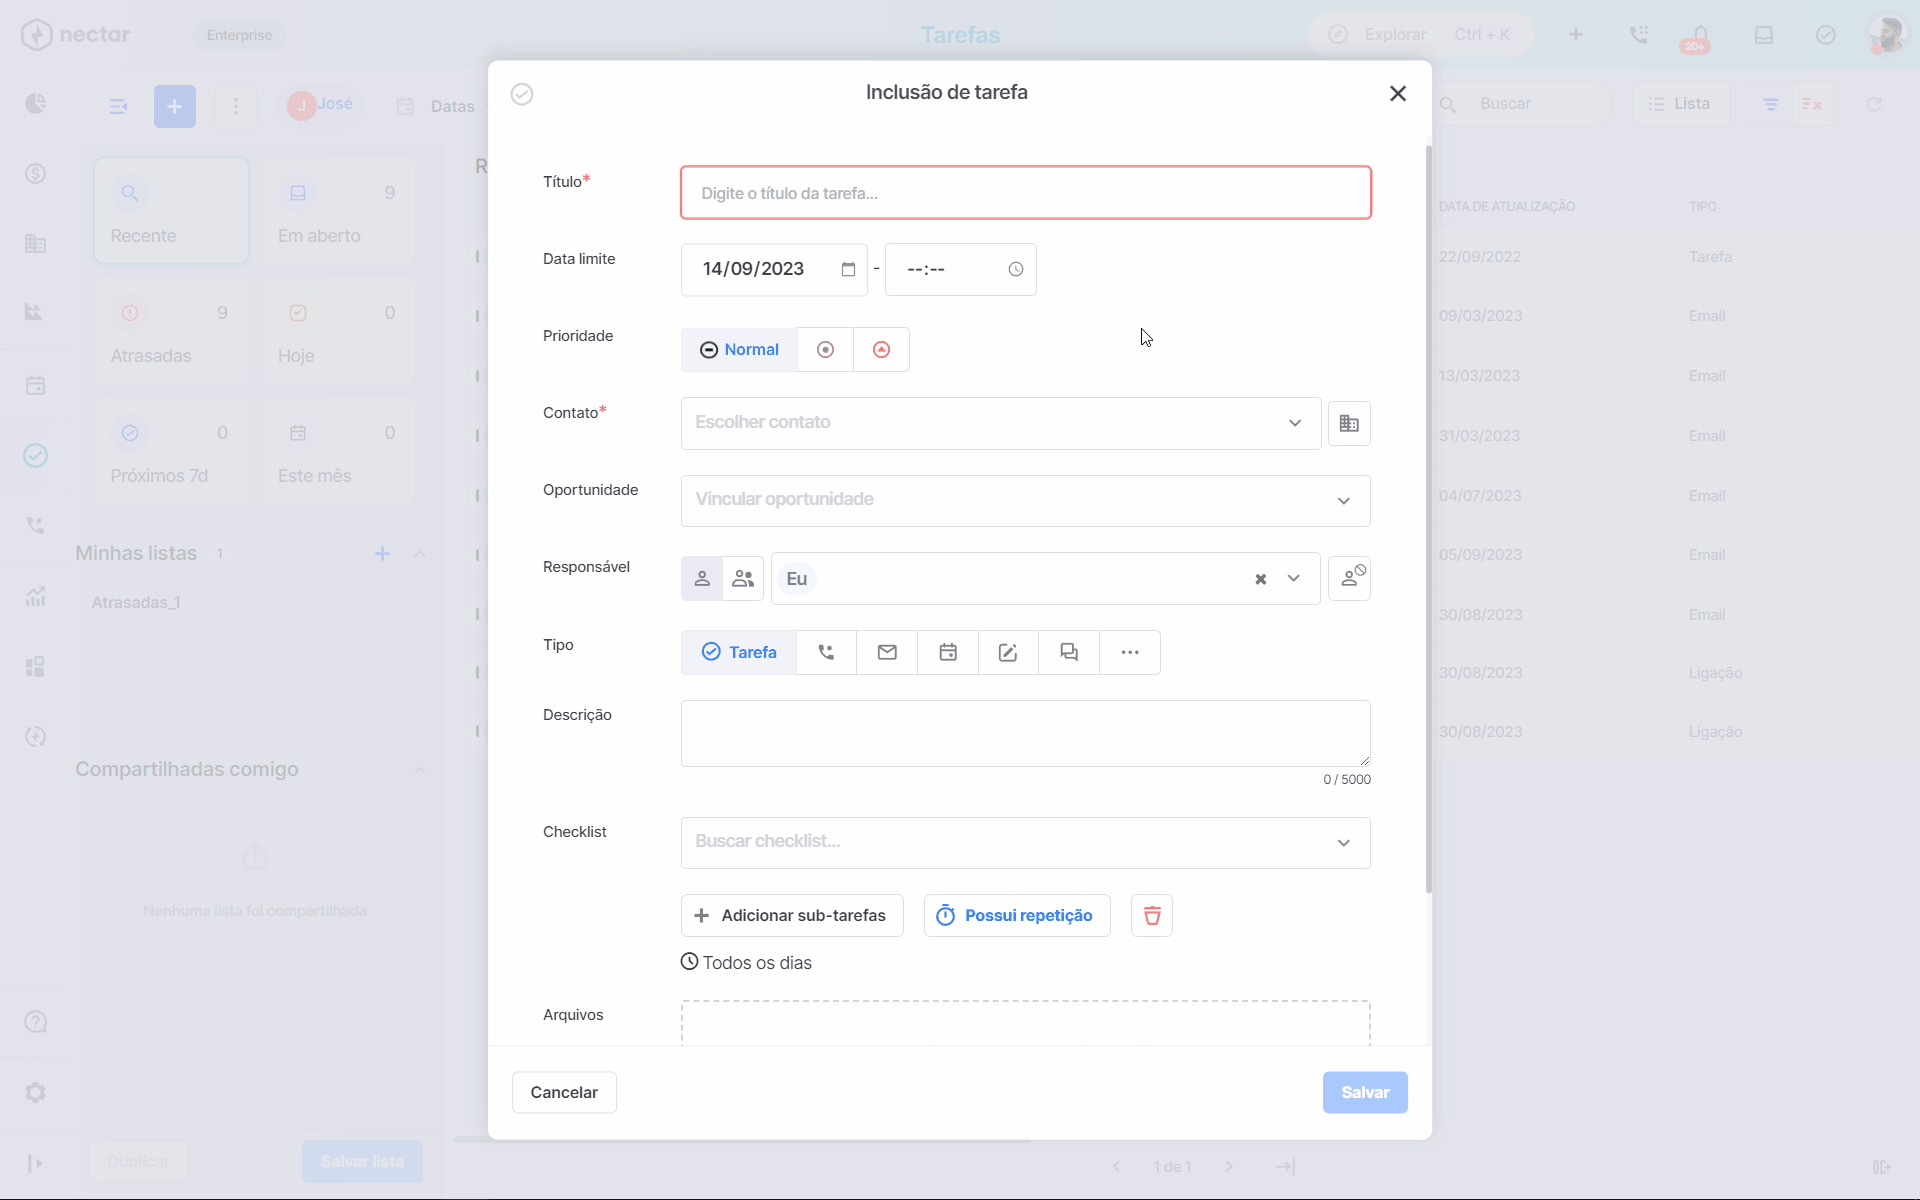Viewport: 1920px width, 1200px height.
Task: Click the red trash delete repetition icon
Action: (x=1152, y=915)
